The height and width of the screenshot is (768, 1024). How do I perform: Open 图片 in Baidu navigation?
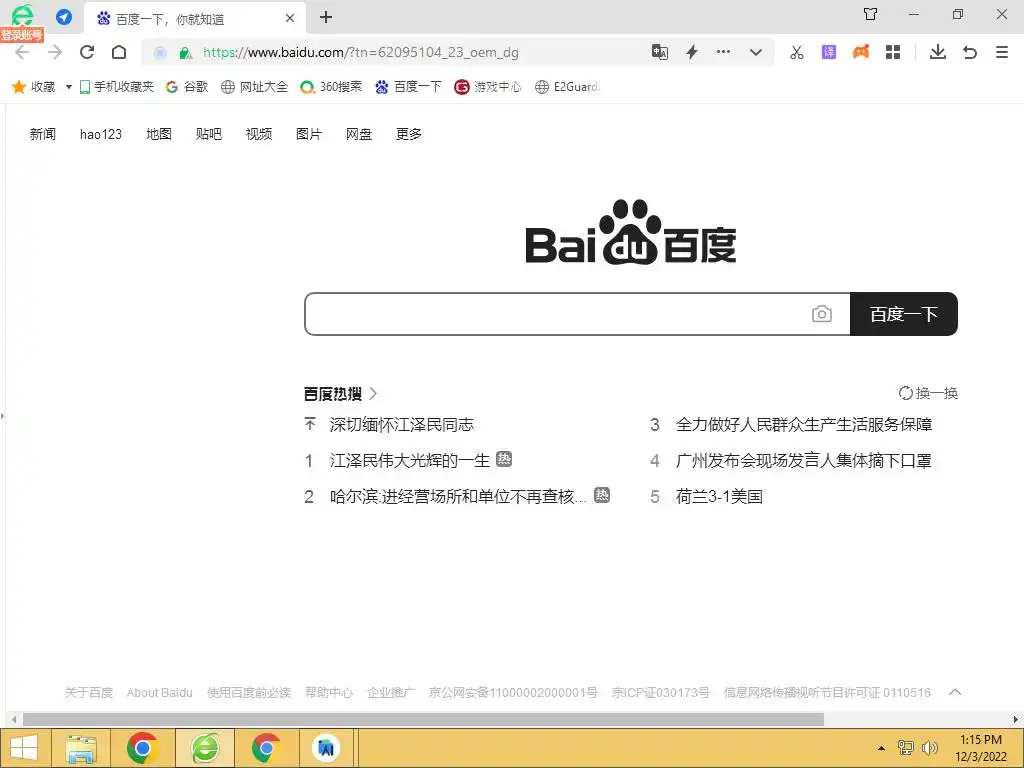309,134
